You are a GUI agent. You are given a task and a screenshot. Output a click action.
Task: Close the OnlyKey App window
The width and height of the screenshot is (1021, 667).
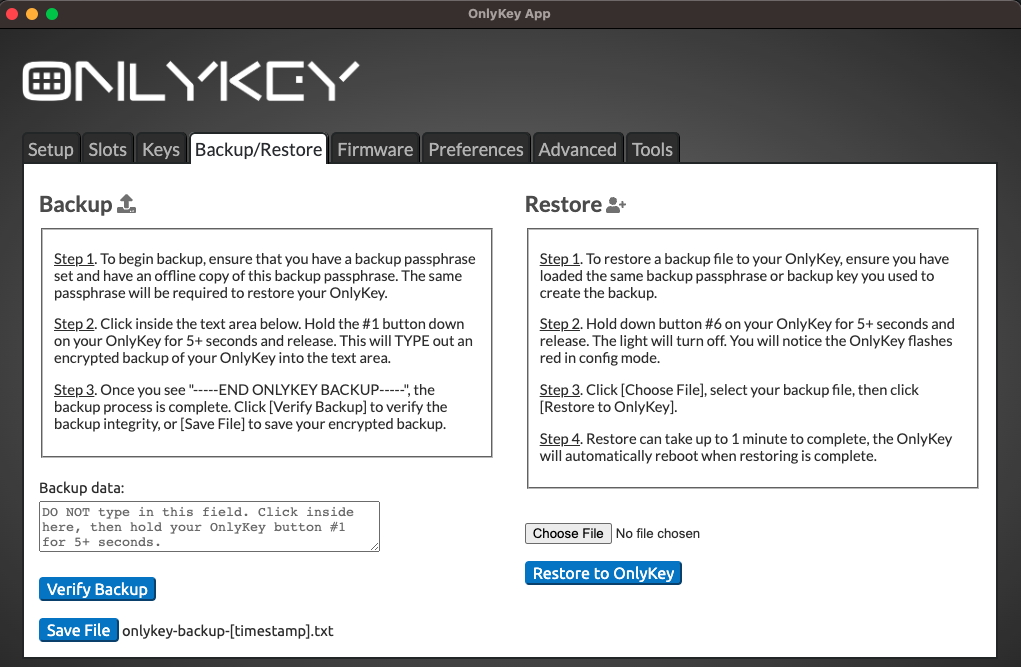pyautogui.click(x=12, y=14)
